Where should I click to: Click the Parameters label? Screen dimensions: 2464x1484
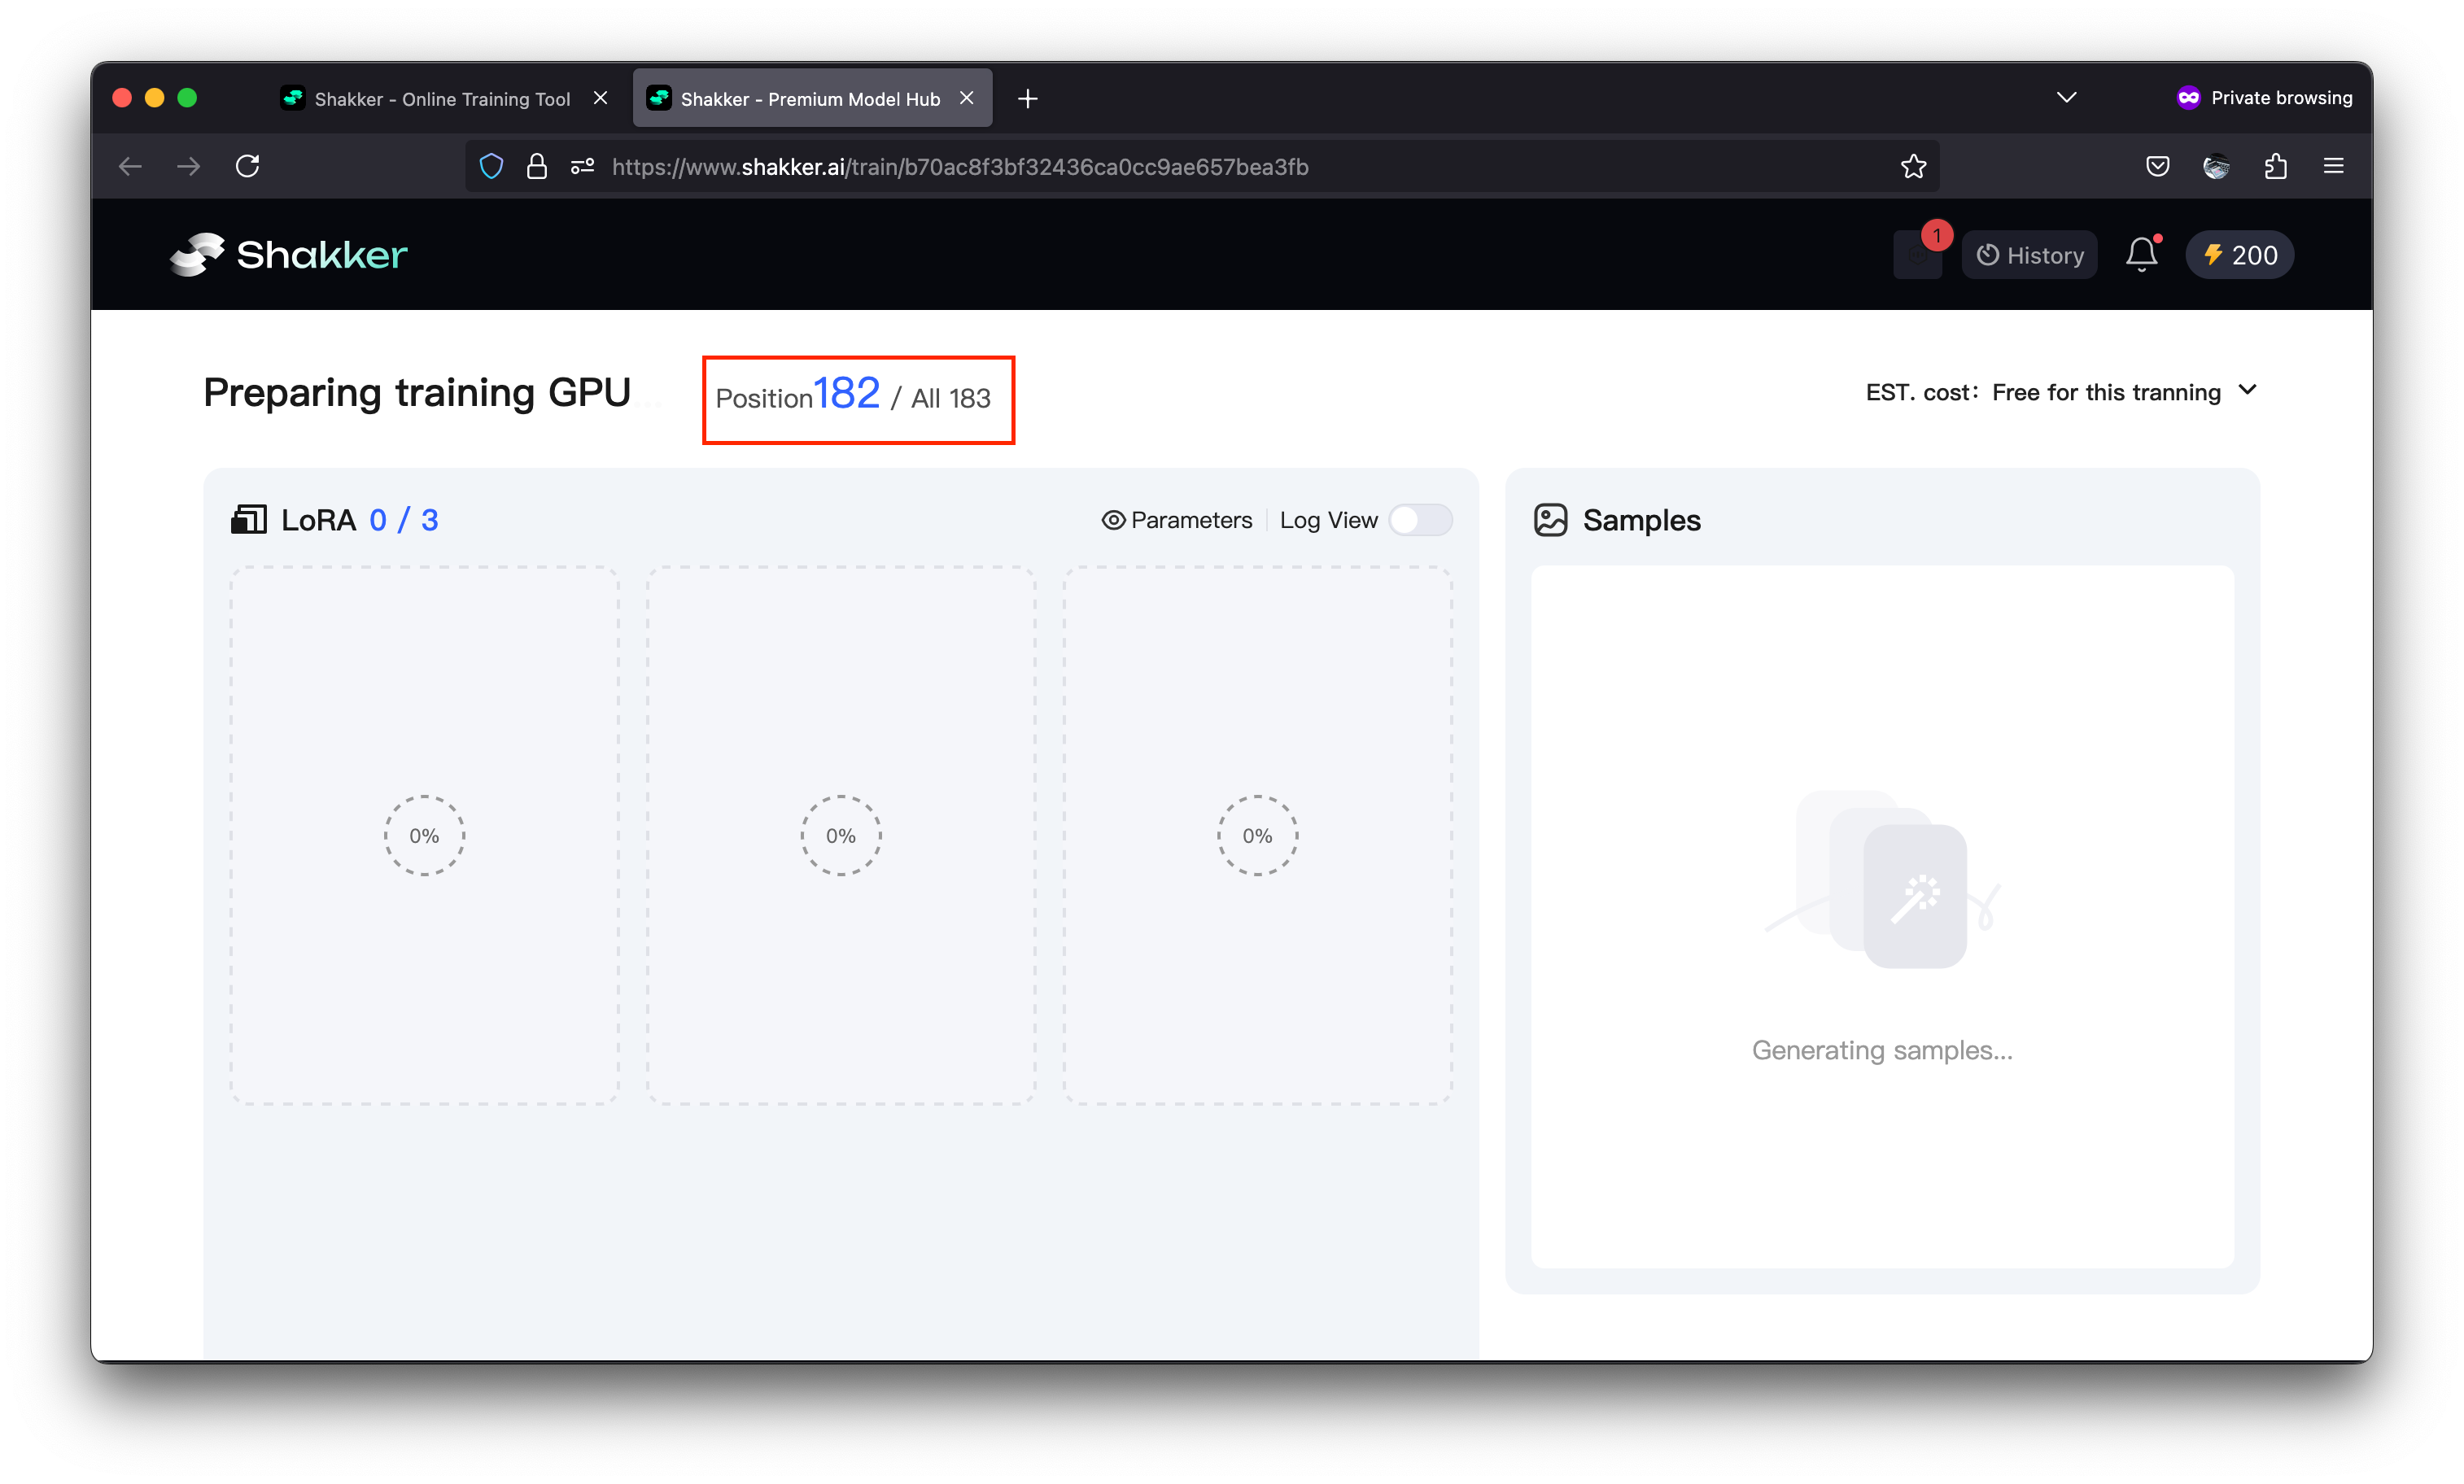1192,519
